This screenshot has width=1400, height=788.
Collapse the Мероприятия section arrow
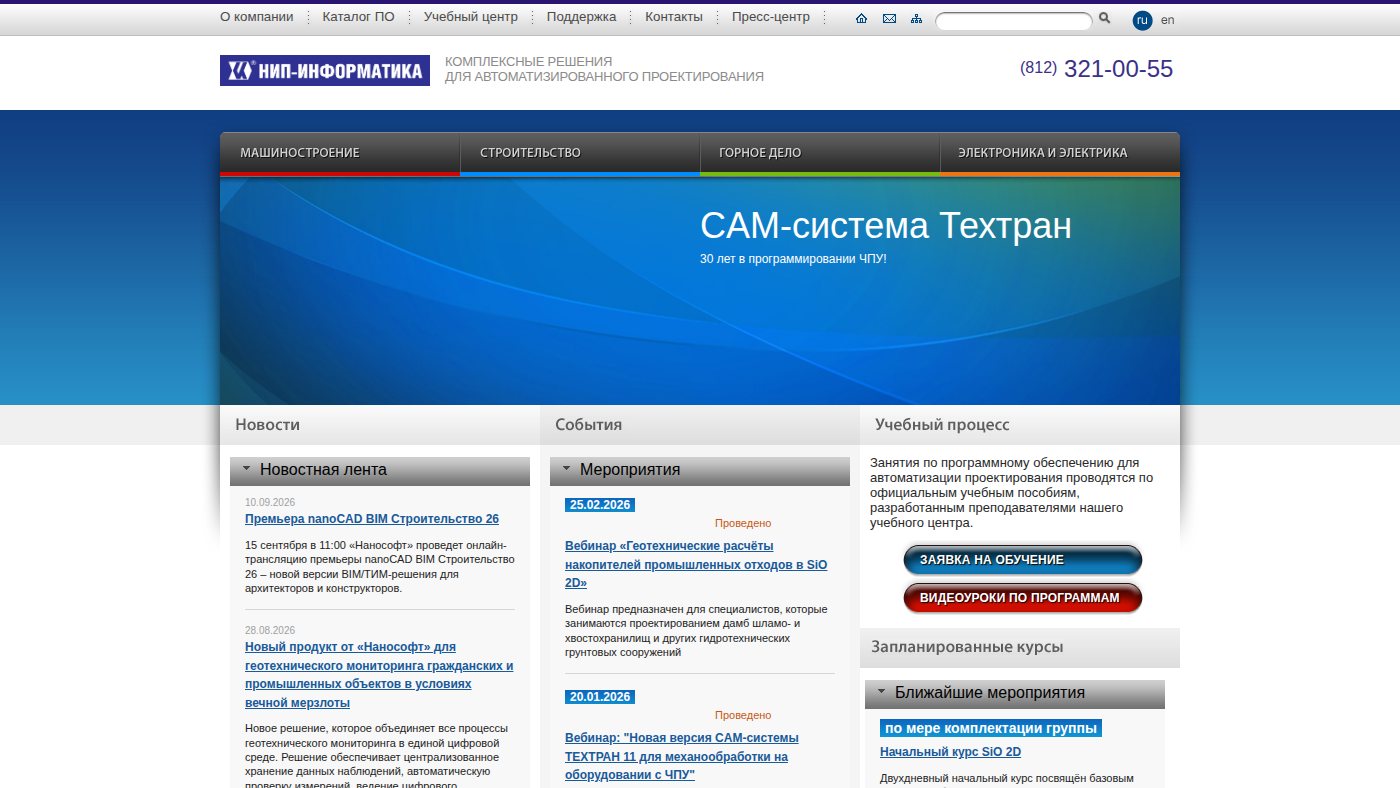[566, 468]
